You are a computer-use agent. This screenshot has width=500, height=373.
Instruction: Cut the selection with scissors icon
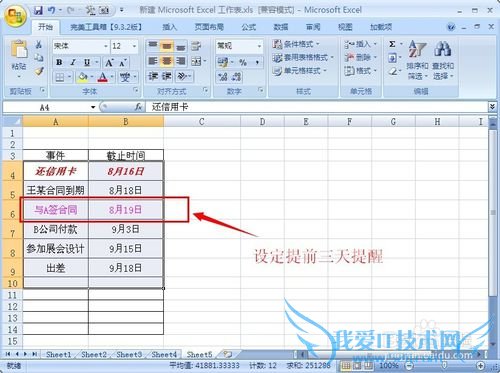pos(39,44)
